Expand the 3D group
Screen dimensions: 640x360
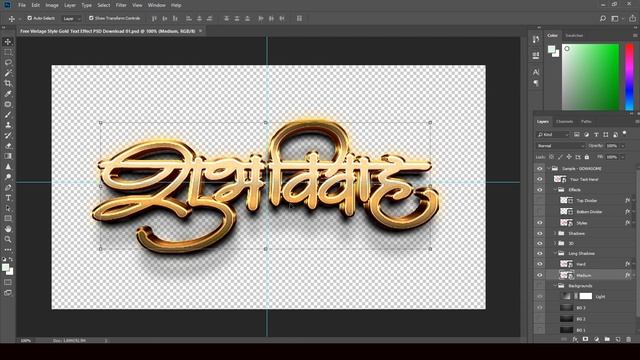click(555, 243)
